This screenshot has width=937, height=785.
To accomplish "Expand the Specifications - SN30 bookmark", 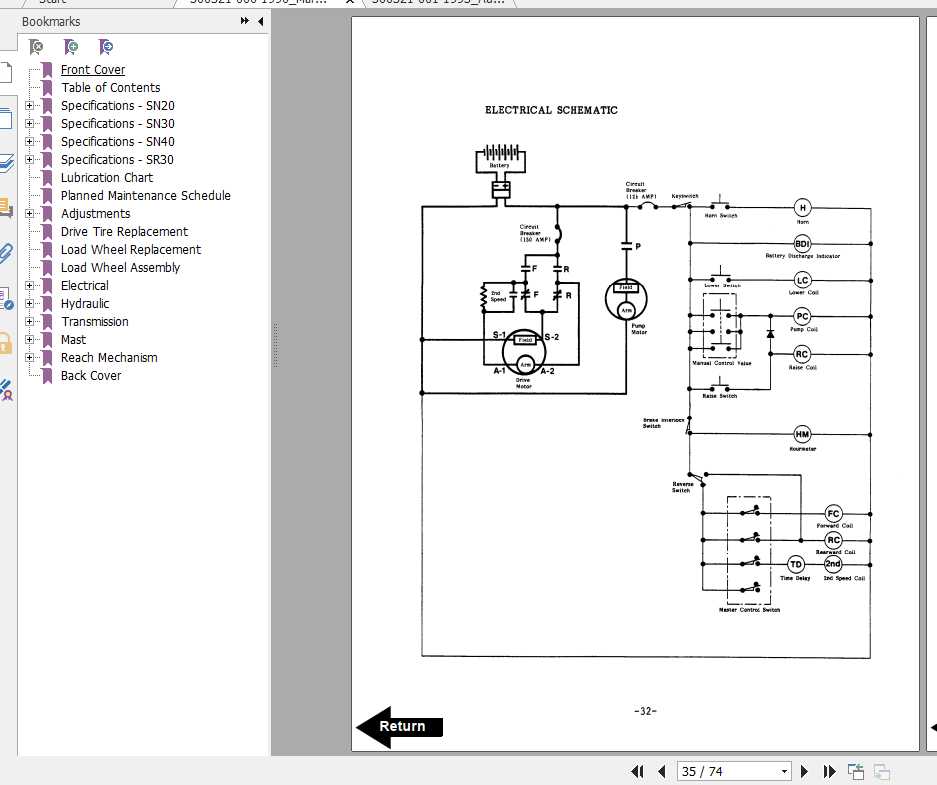I will (x=29, y=124).
